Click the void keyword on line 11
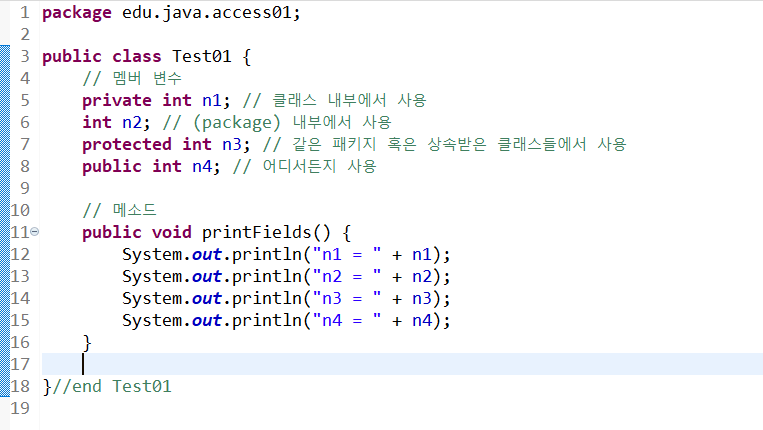The image size is (763, 430). pyautogui.click(x=171, y=232)
